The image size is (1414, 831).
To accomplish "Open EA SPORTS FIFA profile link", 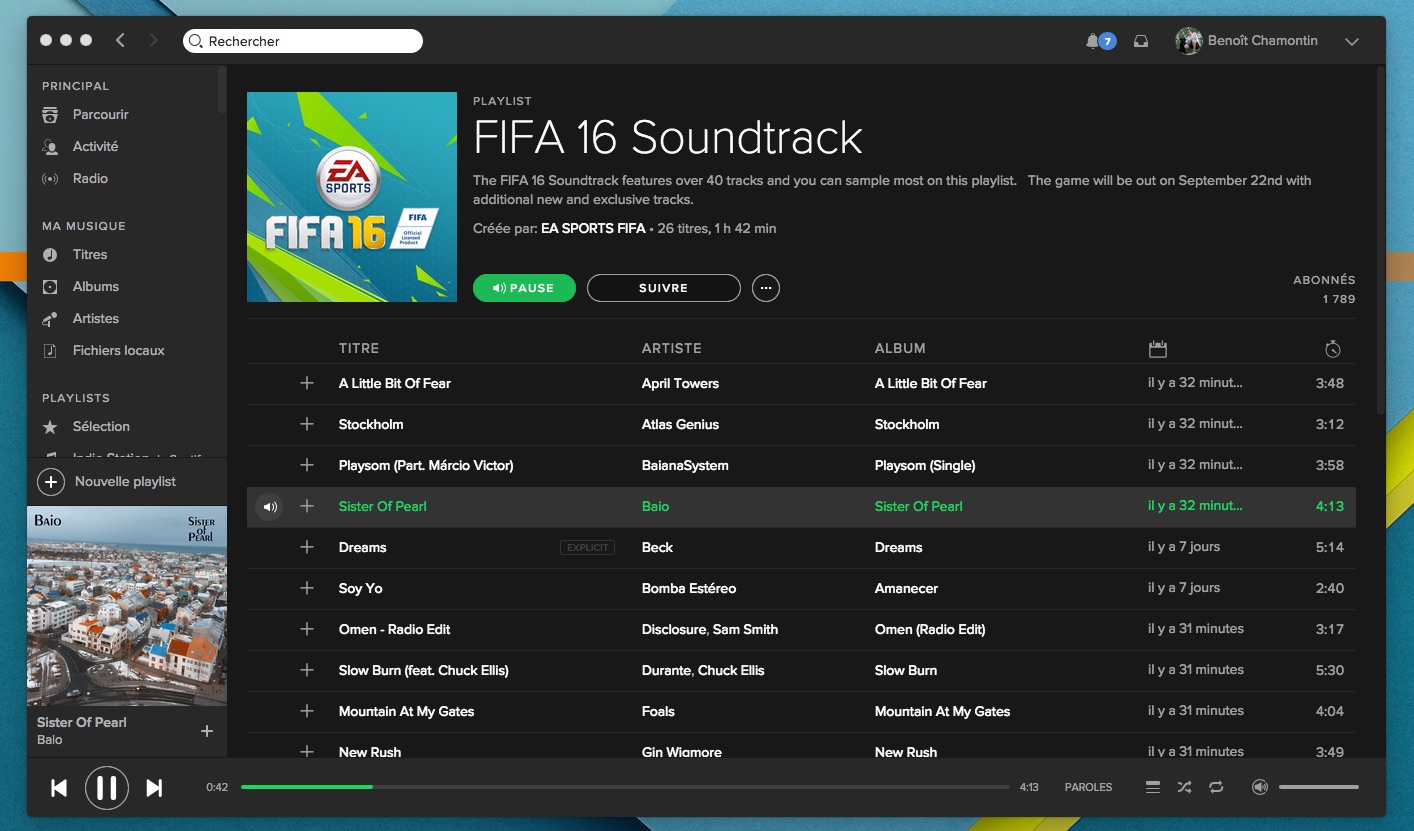I will (x=593, y=228).
